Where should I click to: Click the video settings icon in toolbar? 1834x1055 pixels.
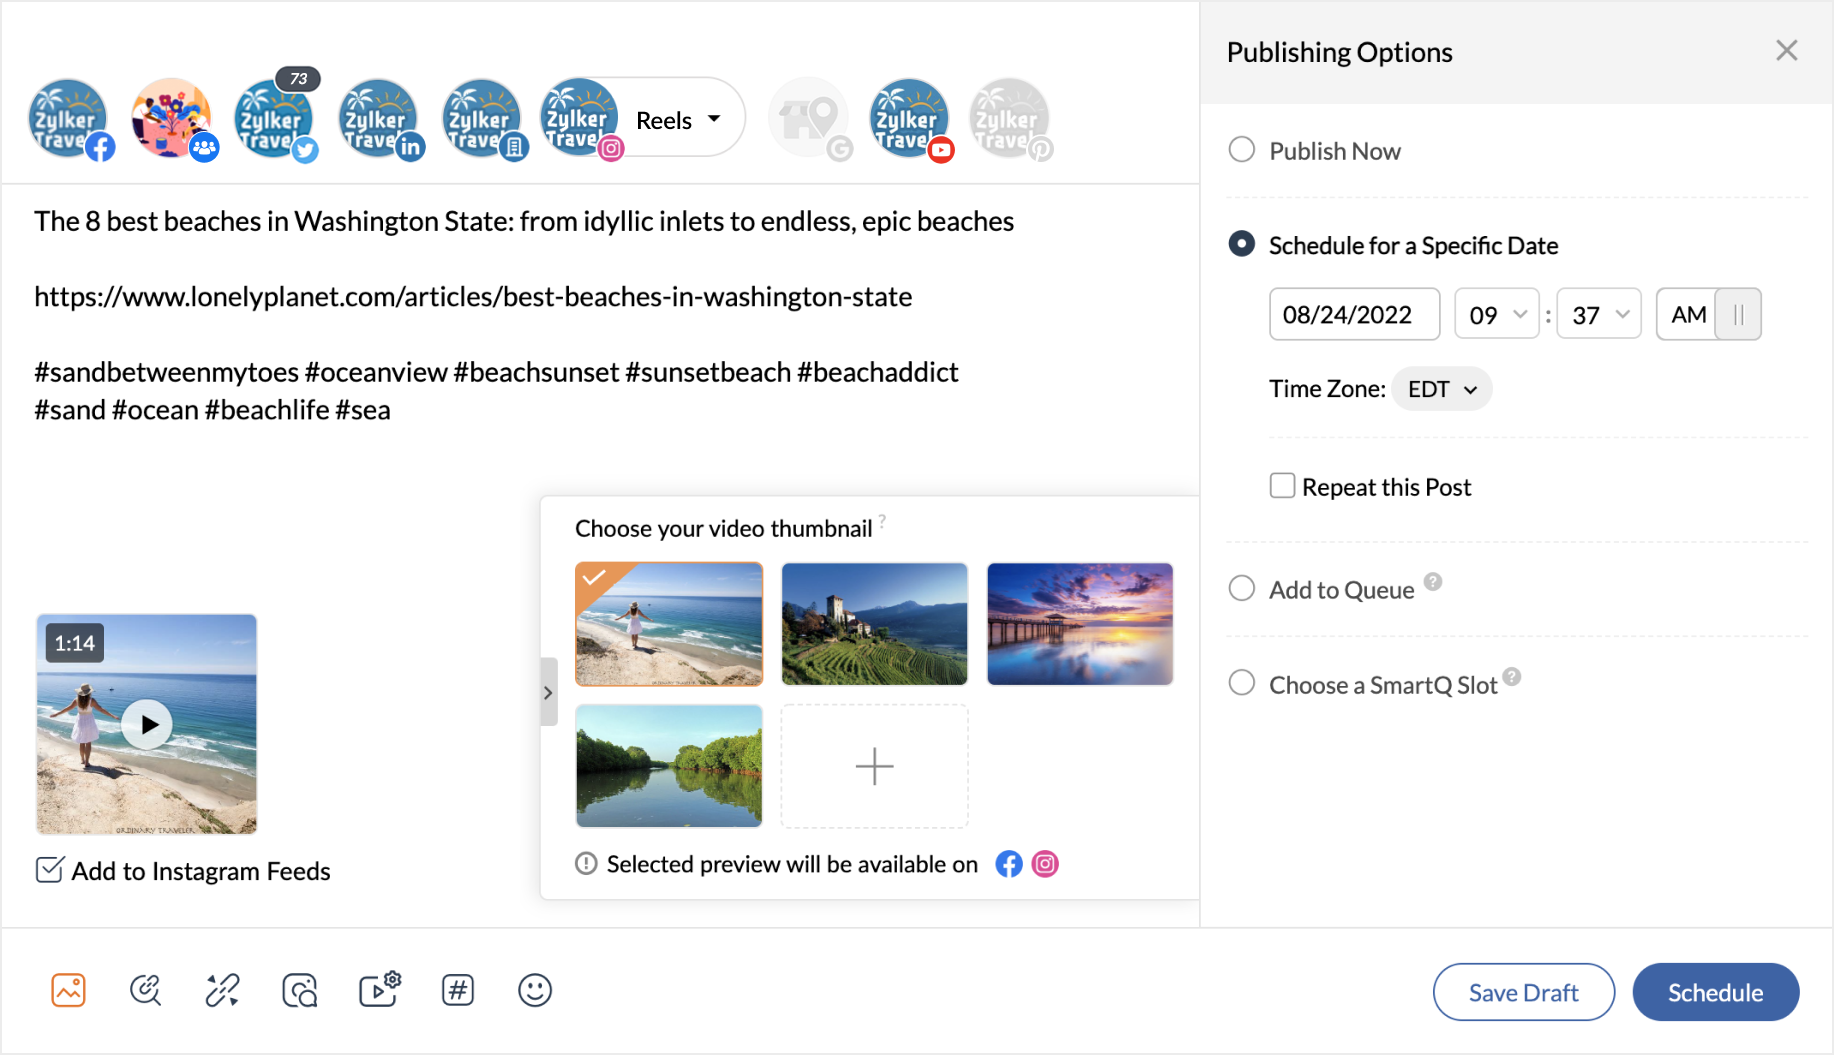coord(379,990)
